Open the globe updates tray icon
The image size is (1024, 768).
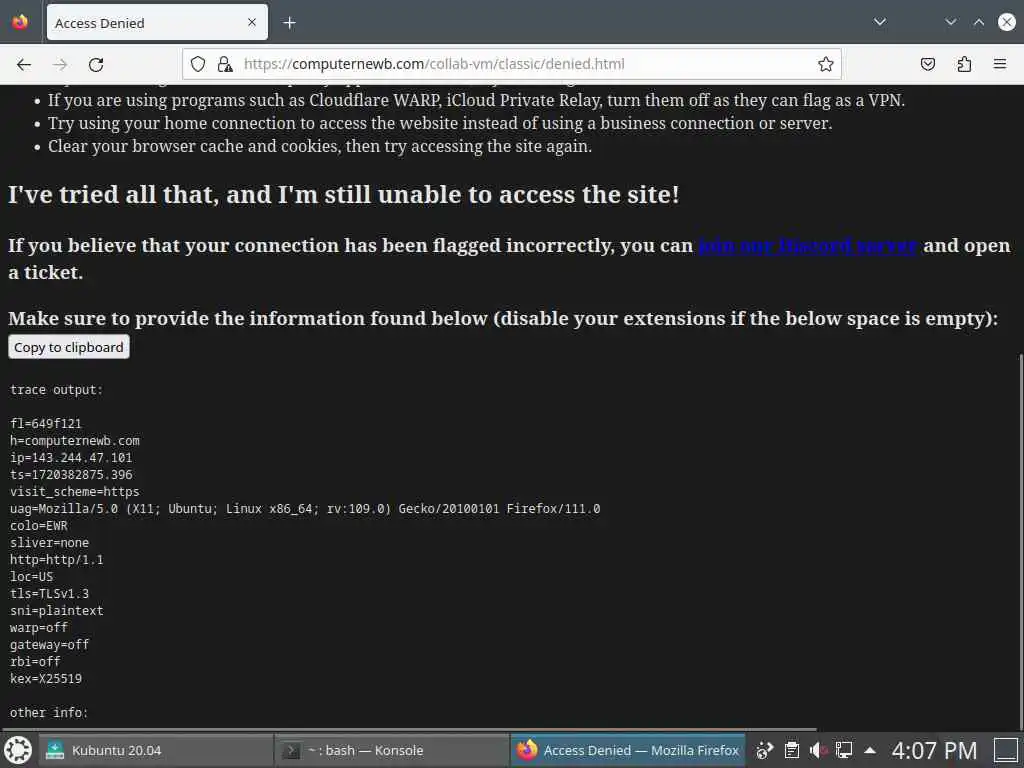764,750
